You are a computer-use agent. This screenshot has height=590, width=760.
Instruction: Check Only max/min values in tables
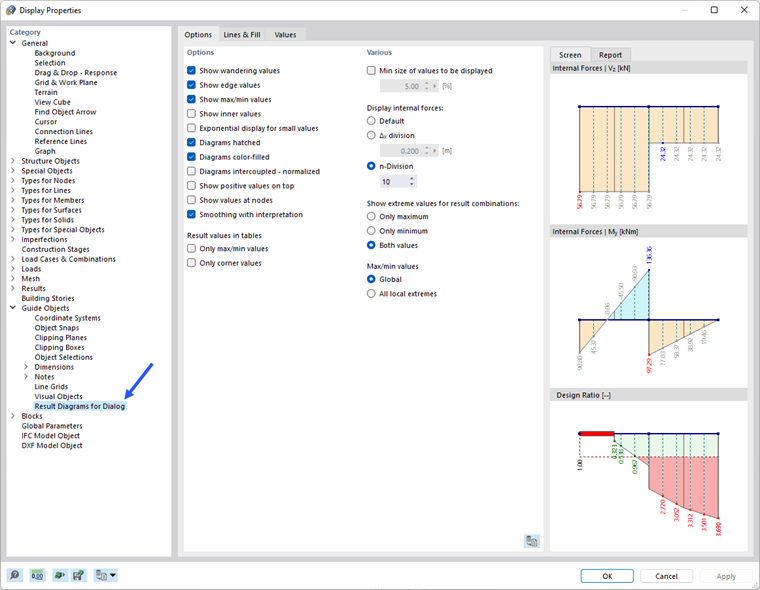coord(191,249)
